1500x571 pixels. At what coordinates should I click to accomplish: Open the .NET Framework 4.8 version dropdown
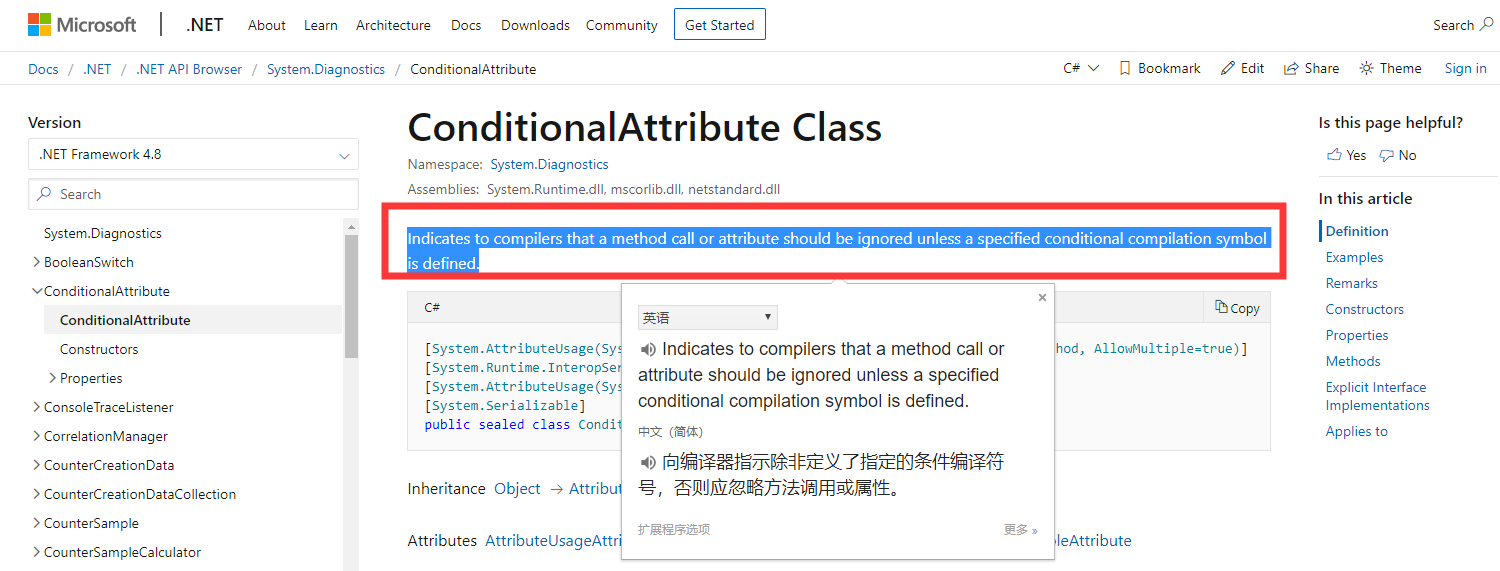click(193, 155)
